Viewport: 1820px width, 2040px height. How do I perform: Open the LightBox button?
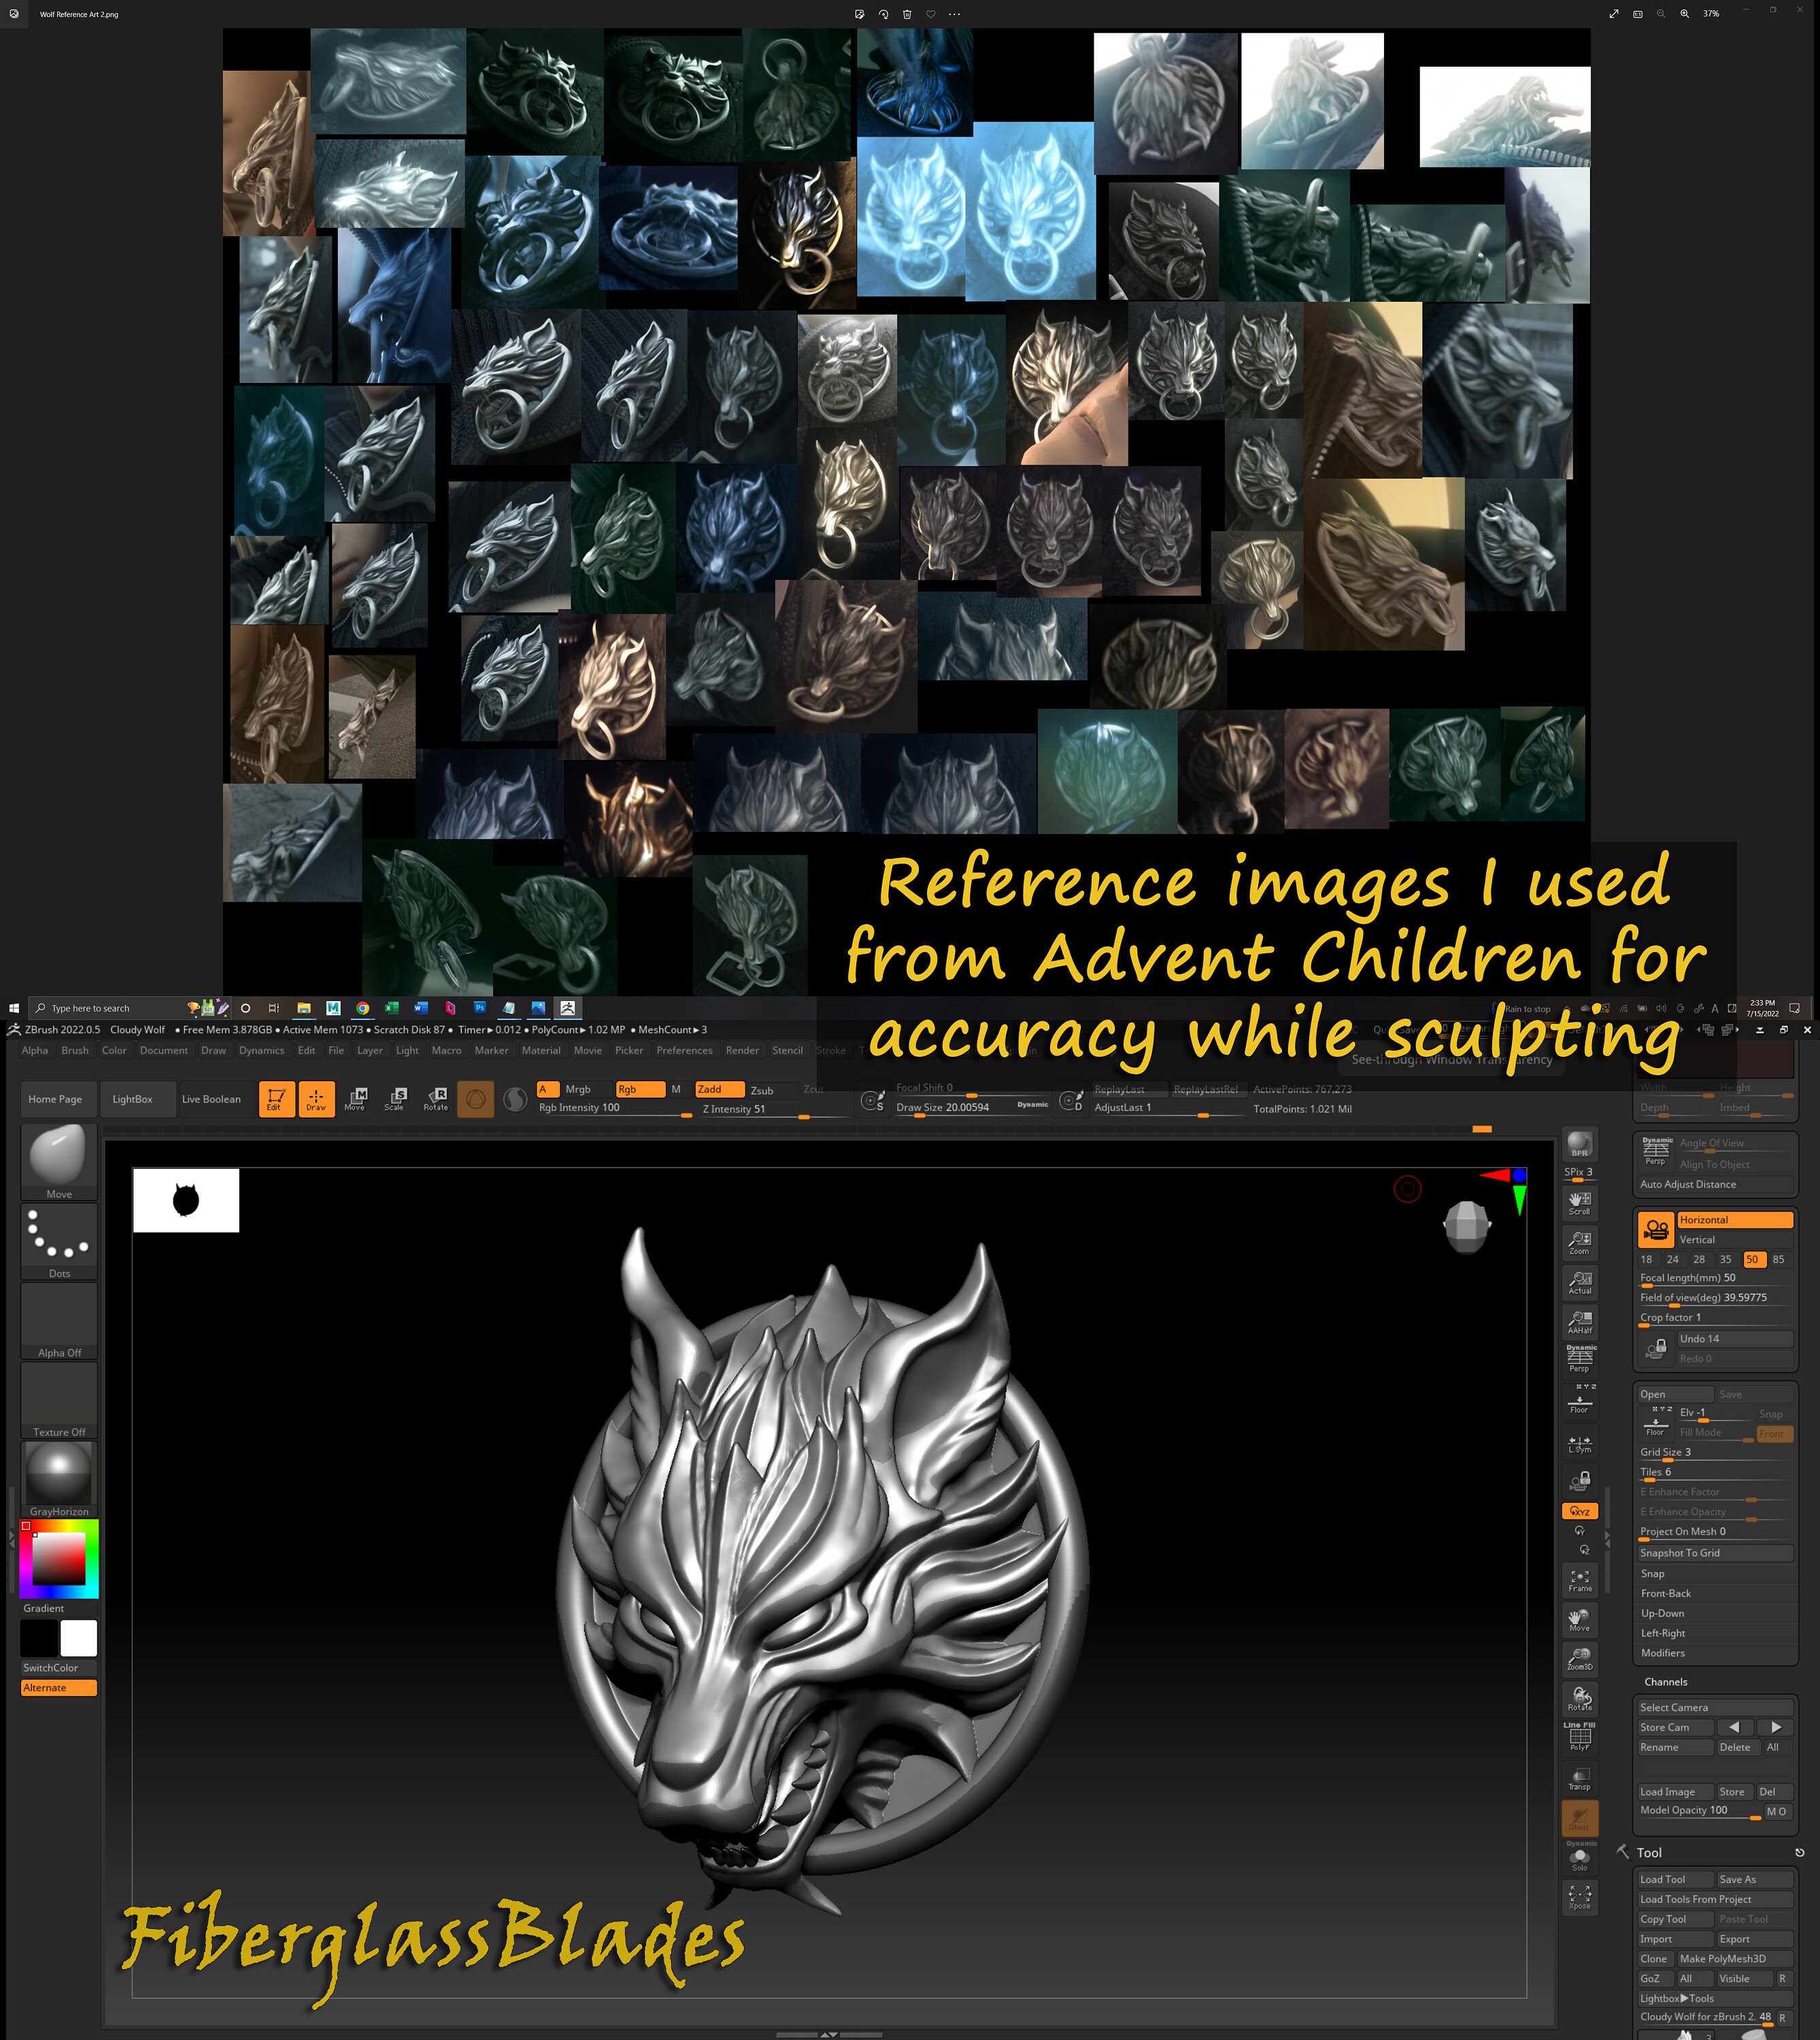(133, 1099)
